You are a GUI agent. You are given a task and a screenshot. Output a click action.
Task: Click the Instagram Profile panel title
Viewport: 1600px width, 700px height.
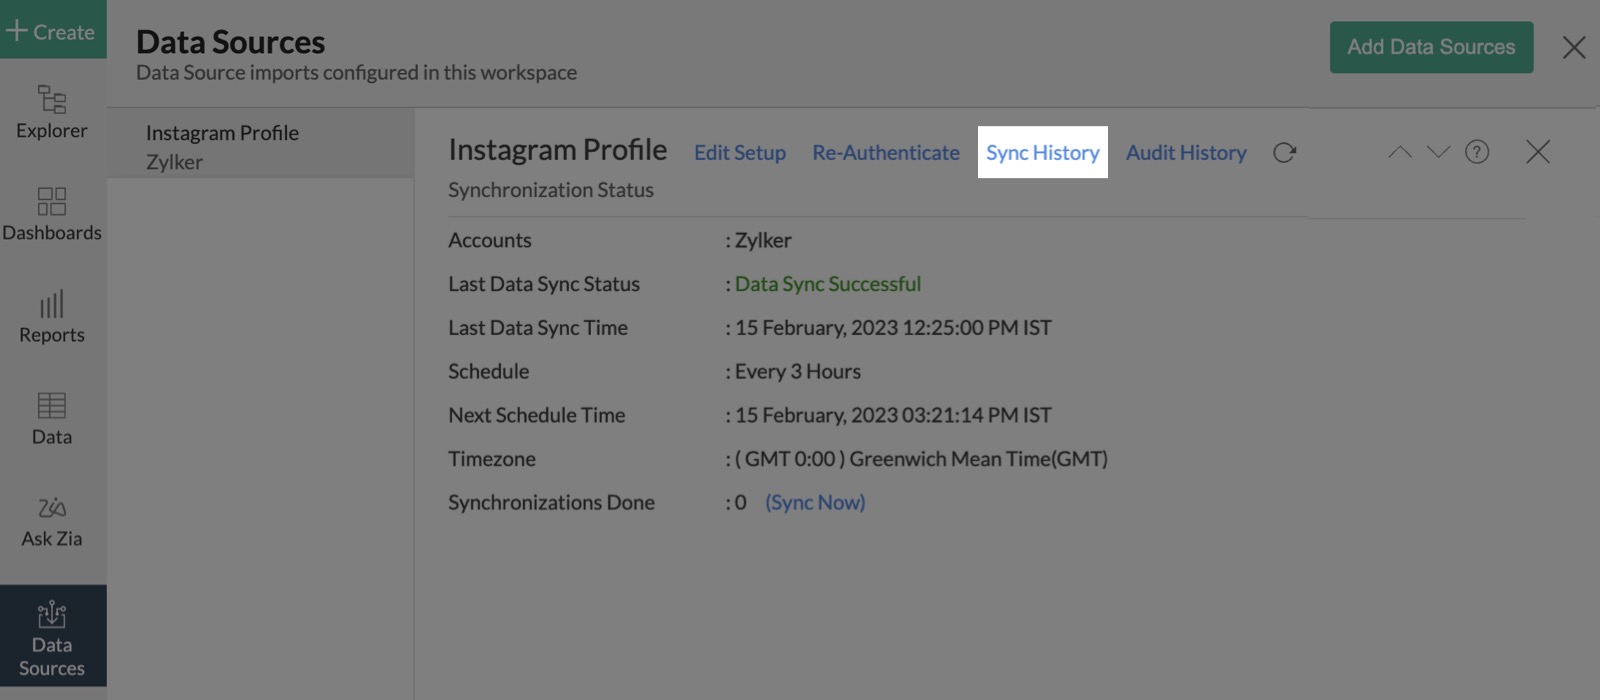557,150
